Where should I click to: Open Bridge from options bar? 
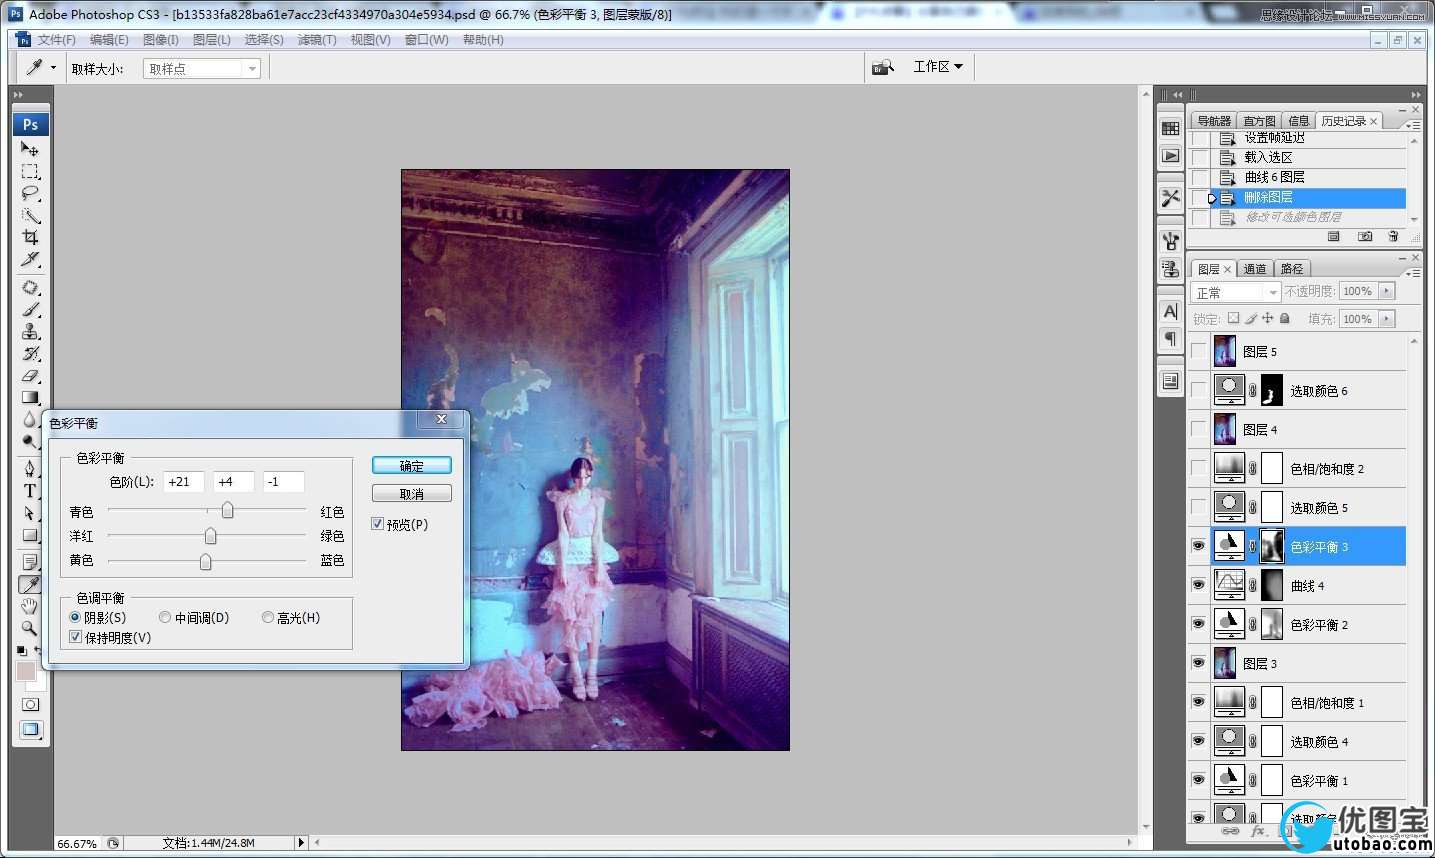[882, 67]
